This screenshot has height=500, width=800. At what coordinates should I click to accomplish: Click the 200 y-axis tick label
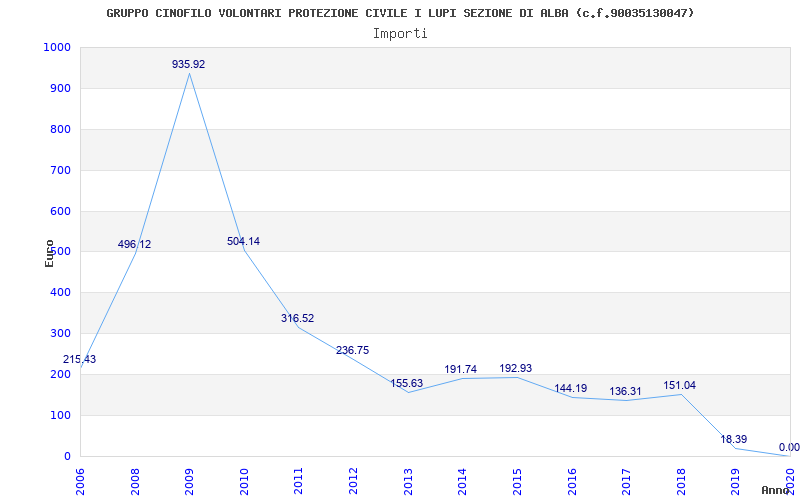point(60,374)
